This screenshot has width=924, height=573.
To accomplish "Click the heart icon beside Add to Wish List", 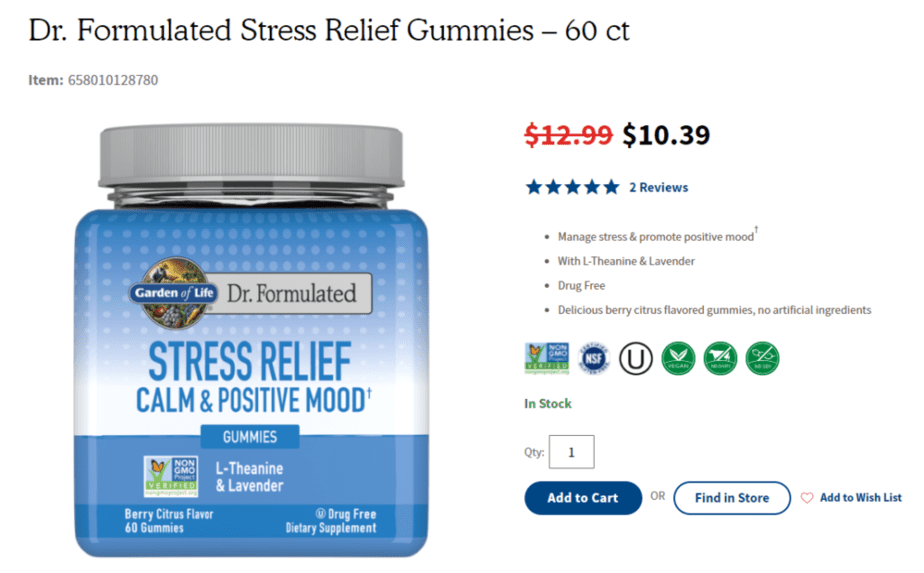I will tap(807, 498).
